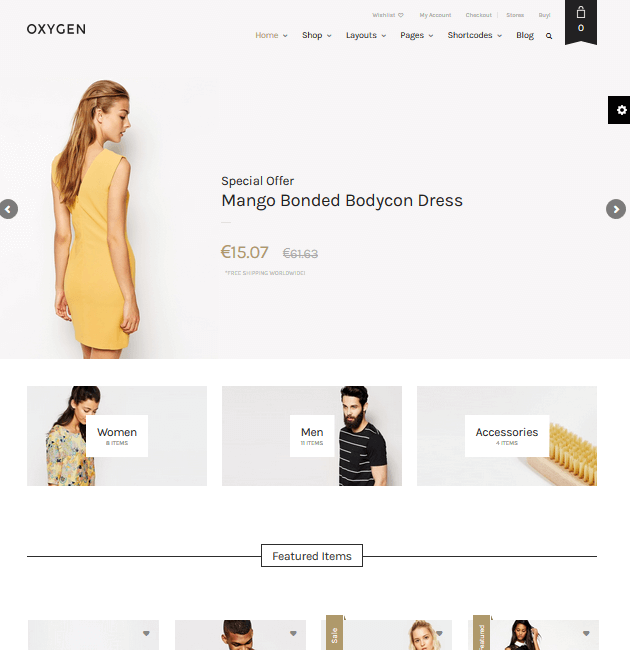Click heart on the leftmost product card

click(146, 633)
